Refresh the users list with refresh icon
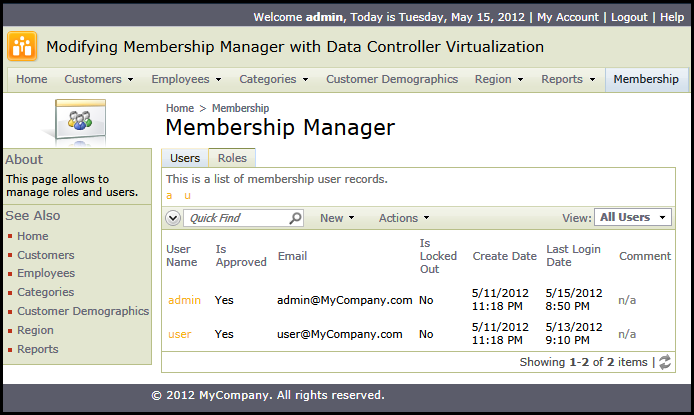The width and height of the screenshot is (694, 415). tap(665, 362)
